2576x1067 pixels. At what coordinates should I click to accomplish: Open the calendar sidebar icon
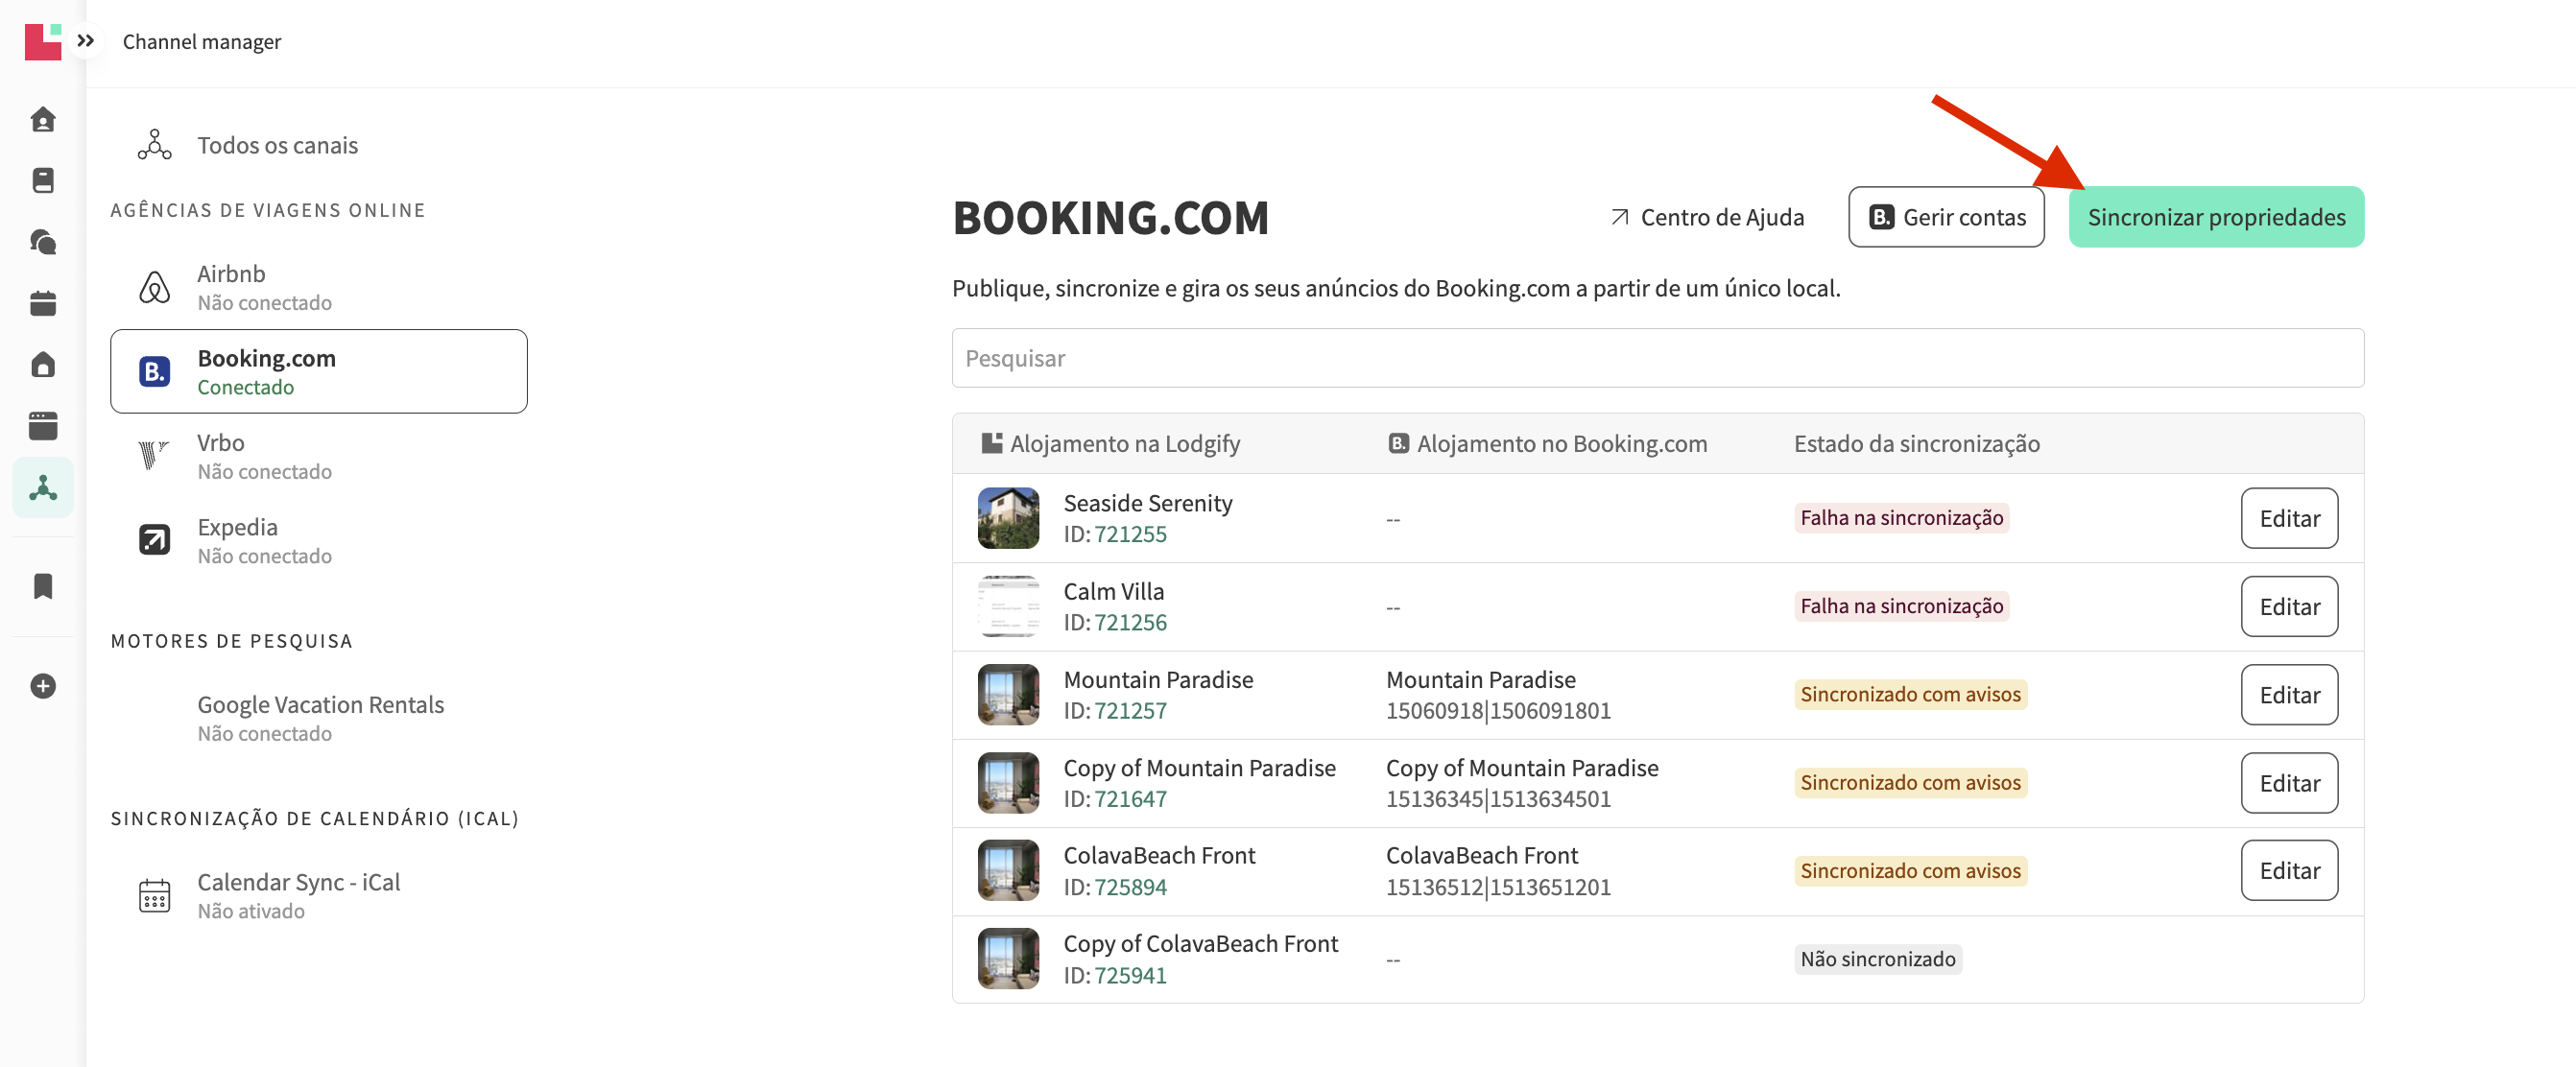pos(43,304)
